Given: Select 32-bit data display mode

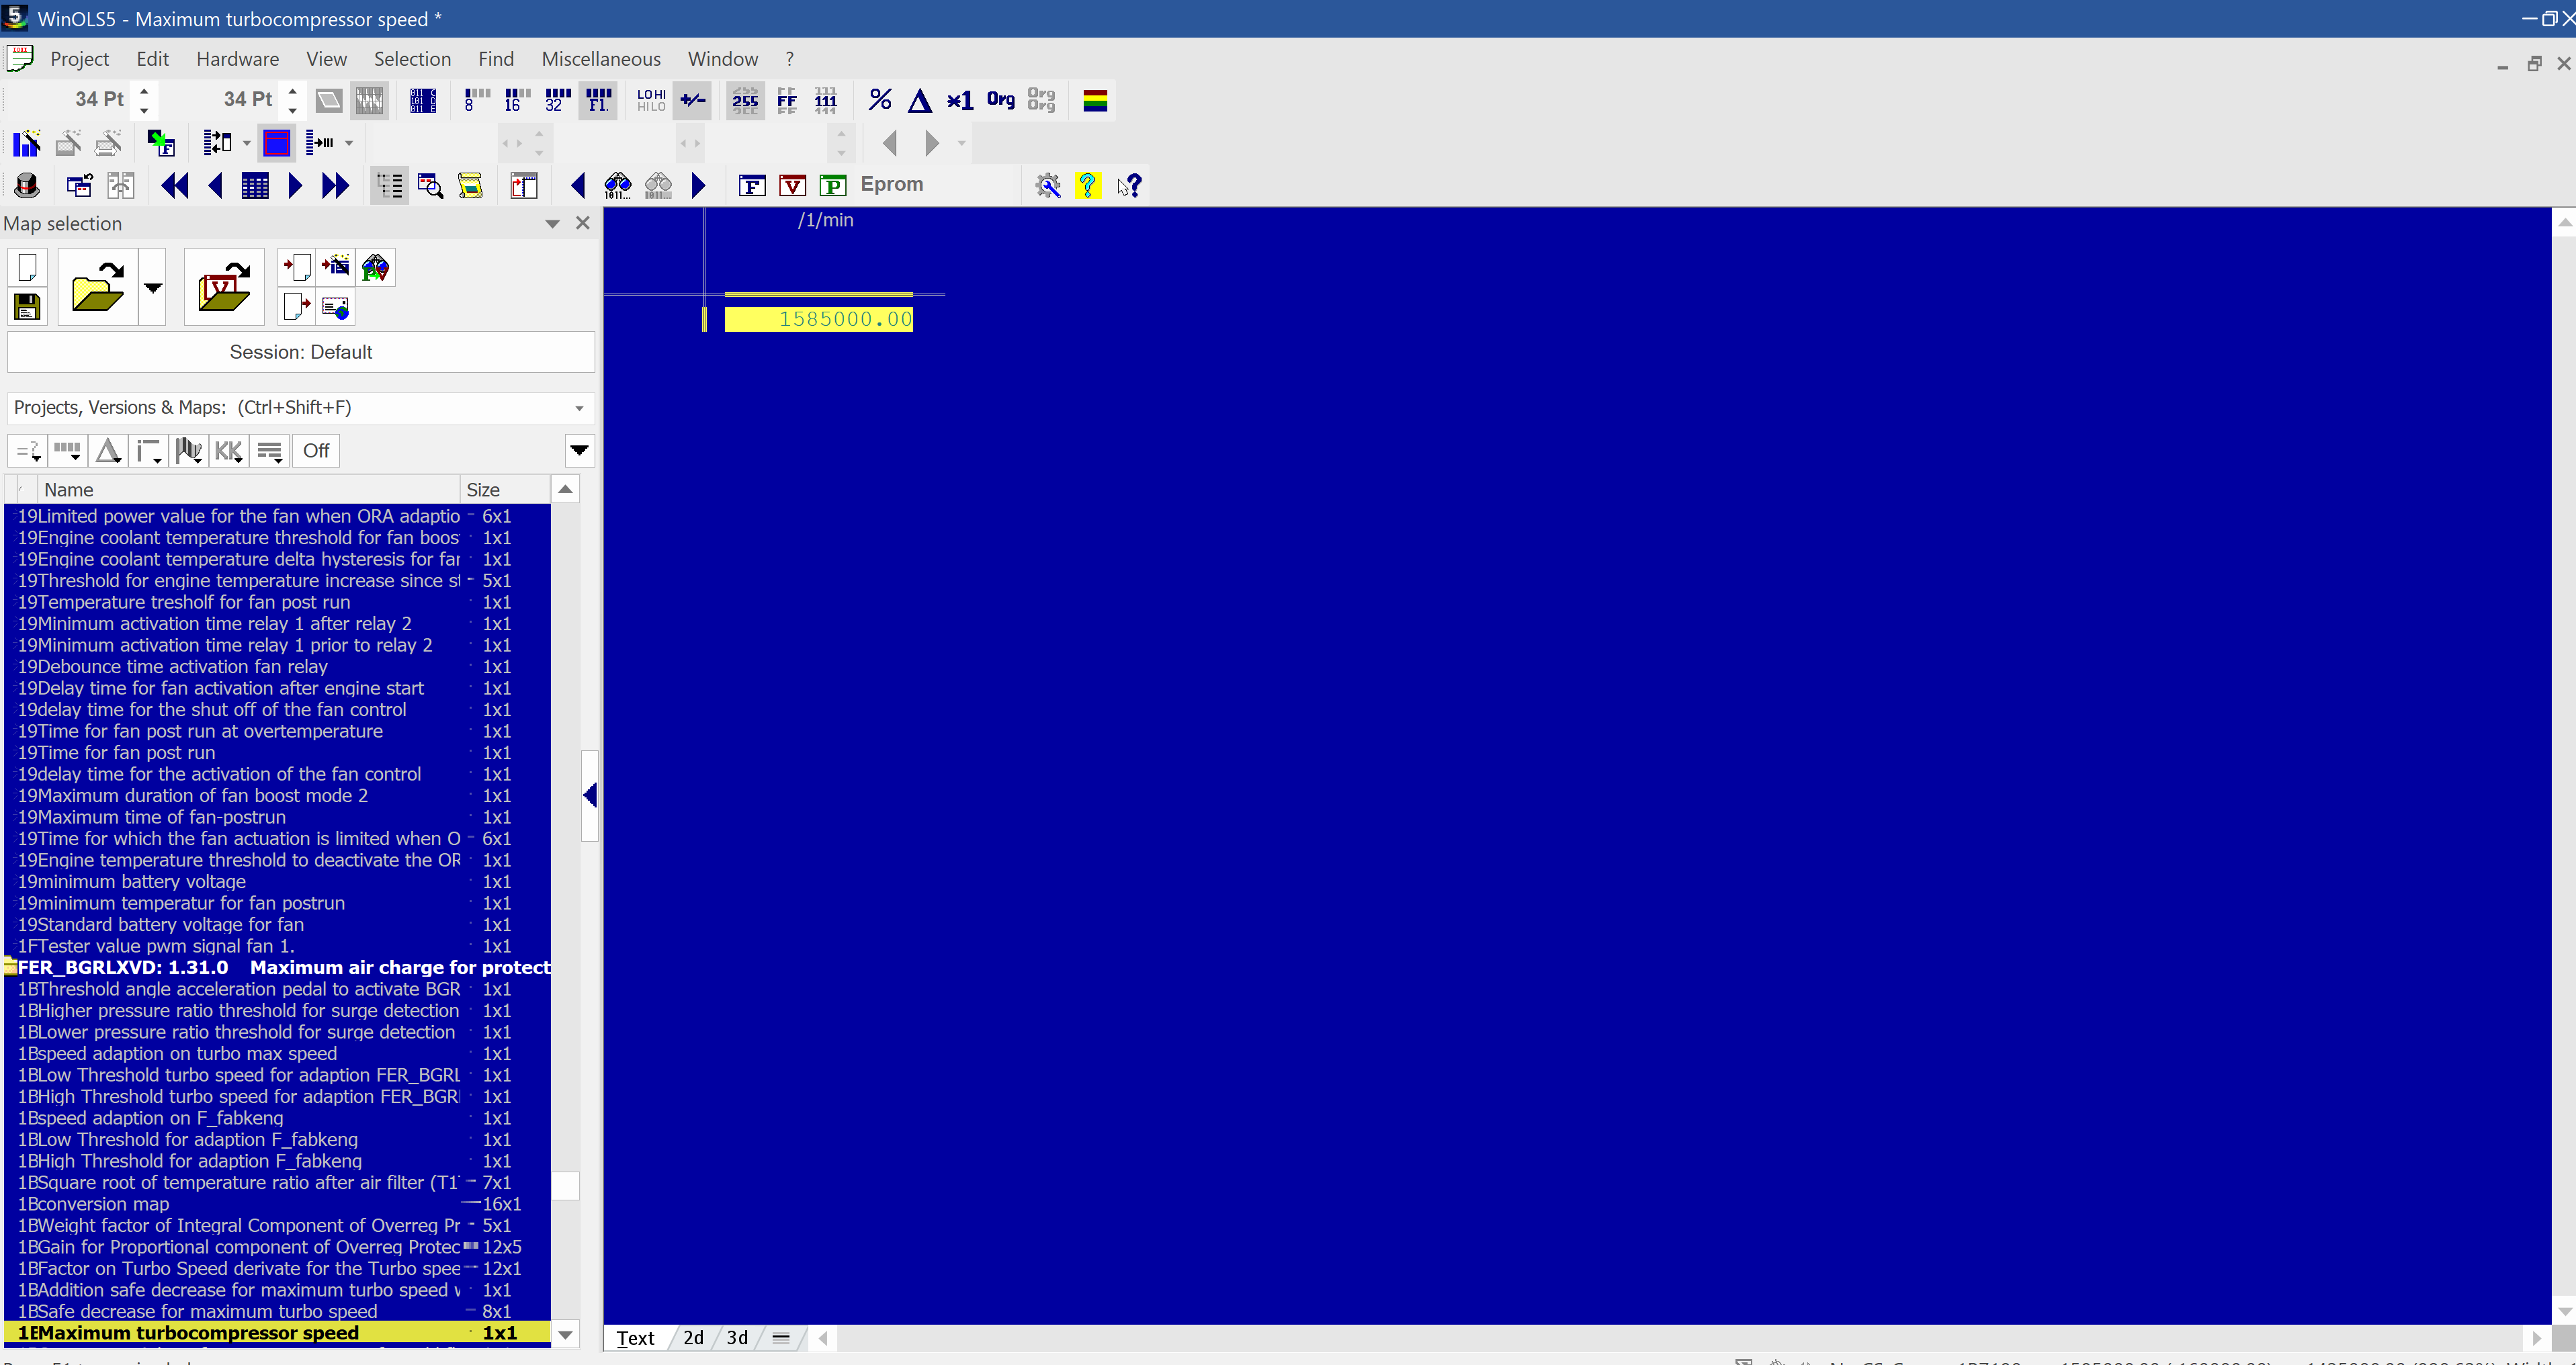Looking at the screenshot, I should point(557,100).
